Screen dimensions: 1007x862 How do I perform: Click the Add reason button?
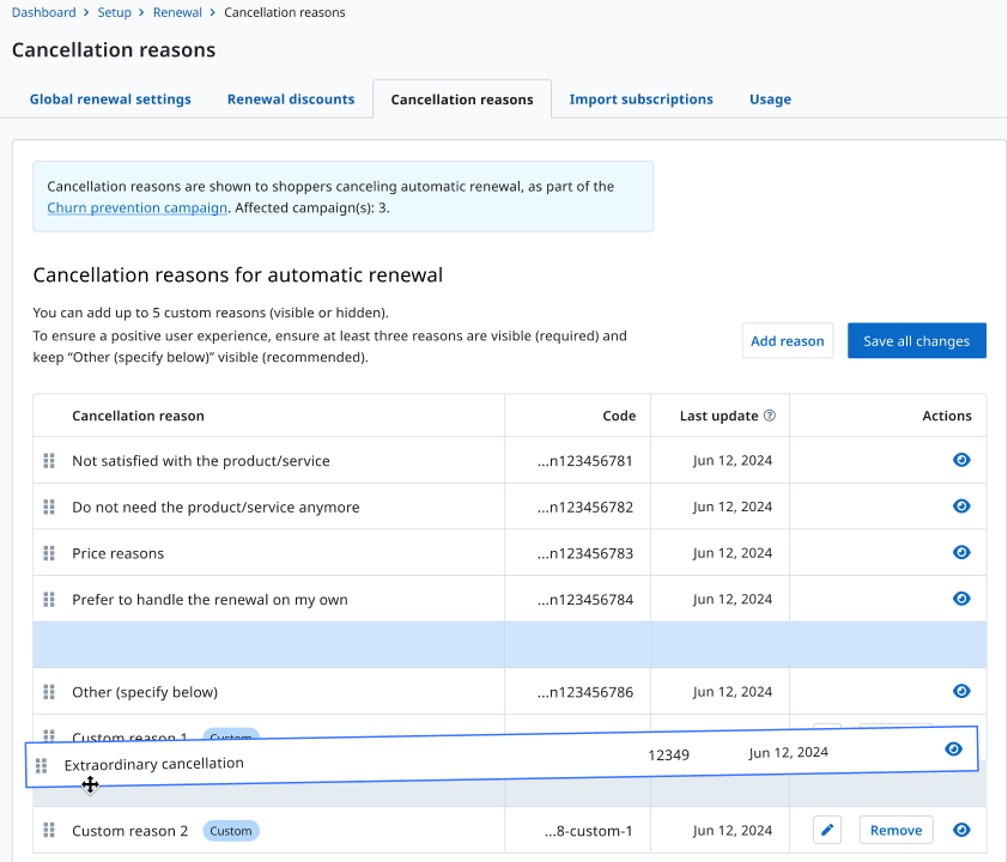787,340
